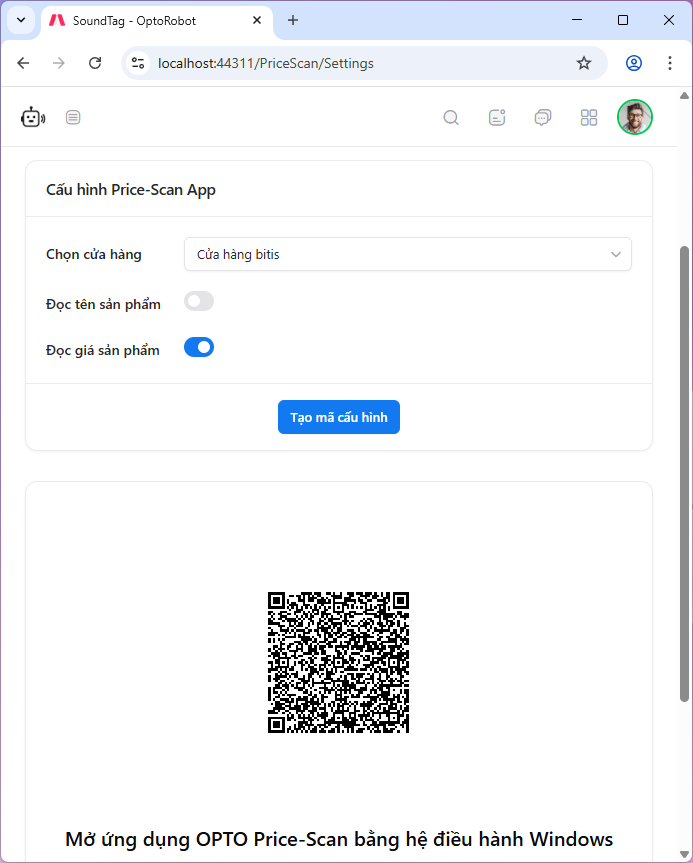Open the chat messages icon
This screenshot has height=863, width=693.
543,117
